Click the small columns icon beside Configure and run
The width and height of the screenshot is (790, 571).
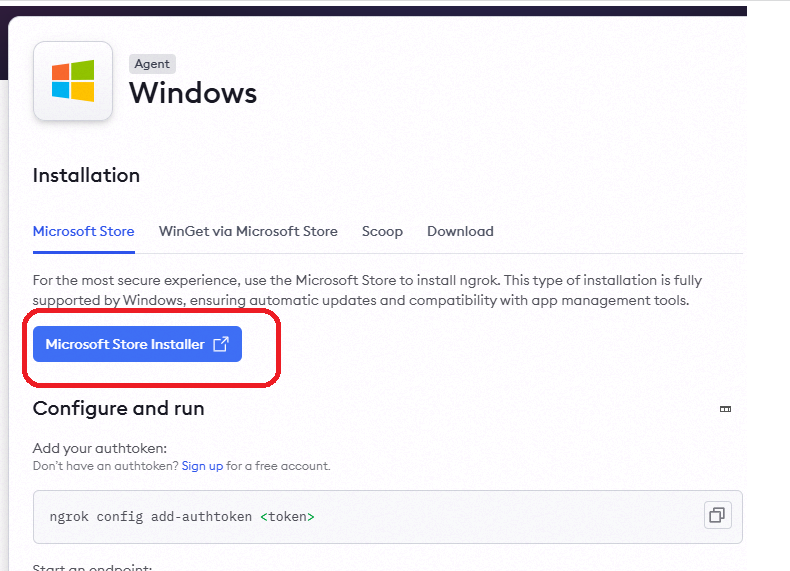tap(725, 409)
